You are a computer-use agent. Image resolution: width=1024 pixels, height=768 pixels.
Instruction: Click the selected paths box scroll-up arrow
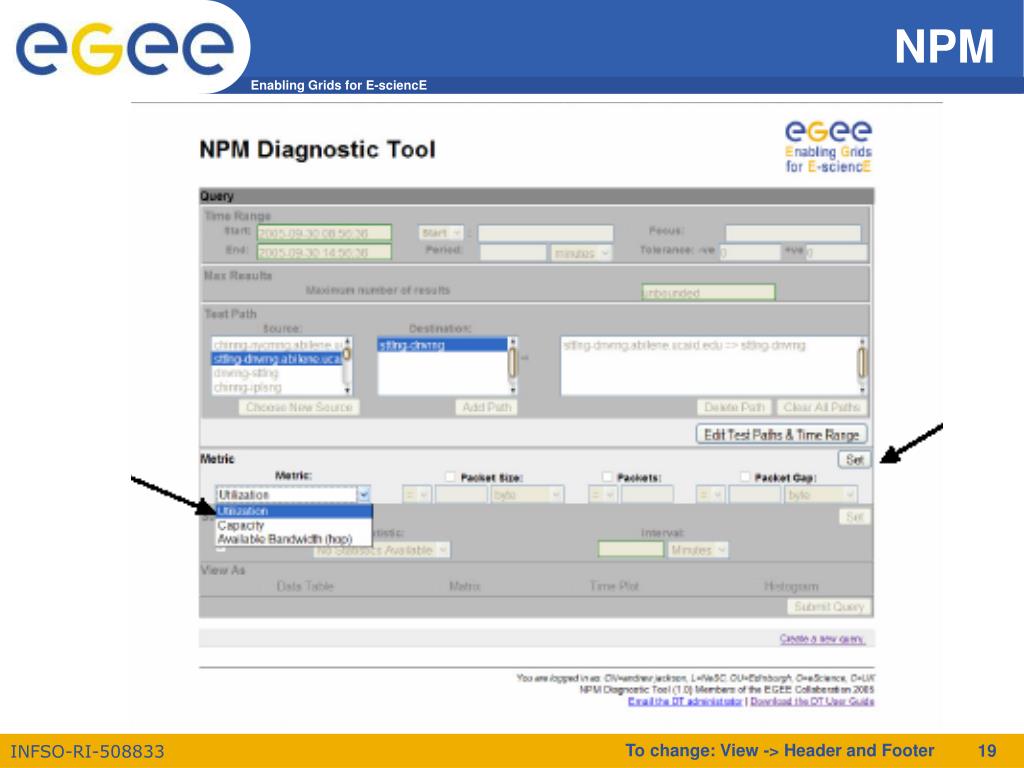coord(863,342)
